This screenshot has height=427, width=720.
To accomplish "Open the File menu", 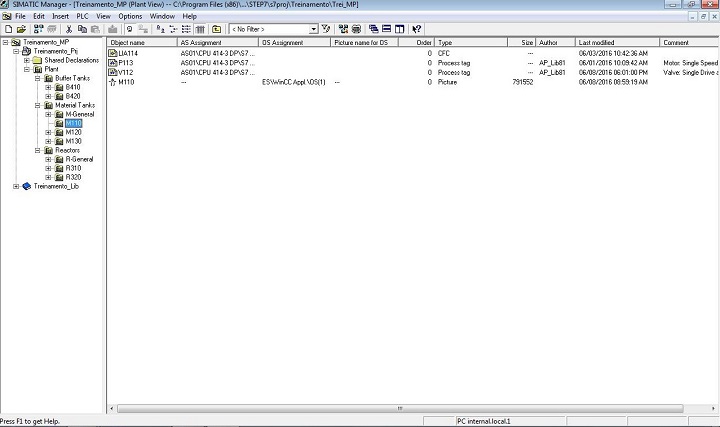I will pos(20,16).
